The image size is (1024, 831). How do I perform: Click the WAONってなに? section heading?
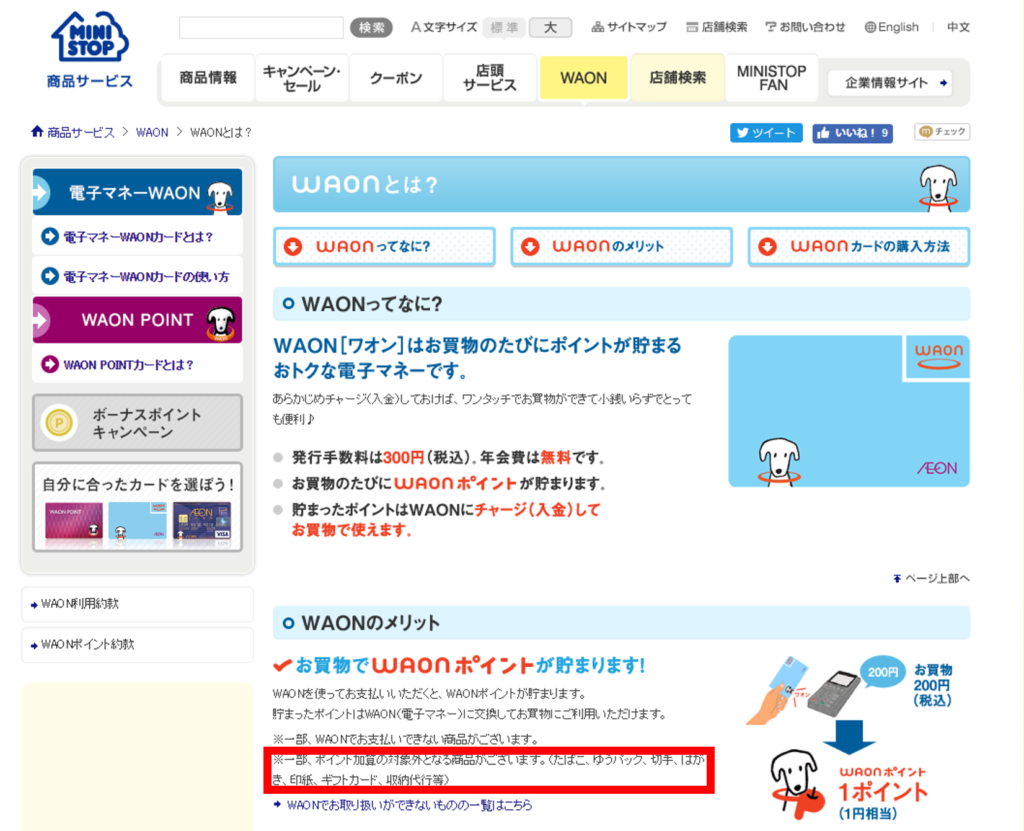pos(371,304)
